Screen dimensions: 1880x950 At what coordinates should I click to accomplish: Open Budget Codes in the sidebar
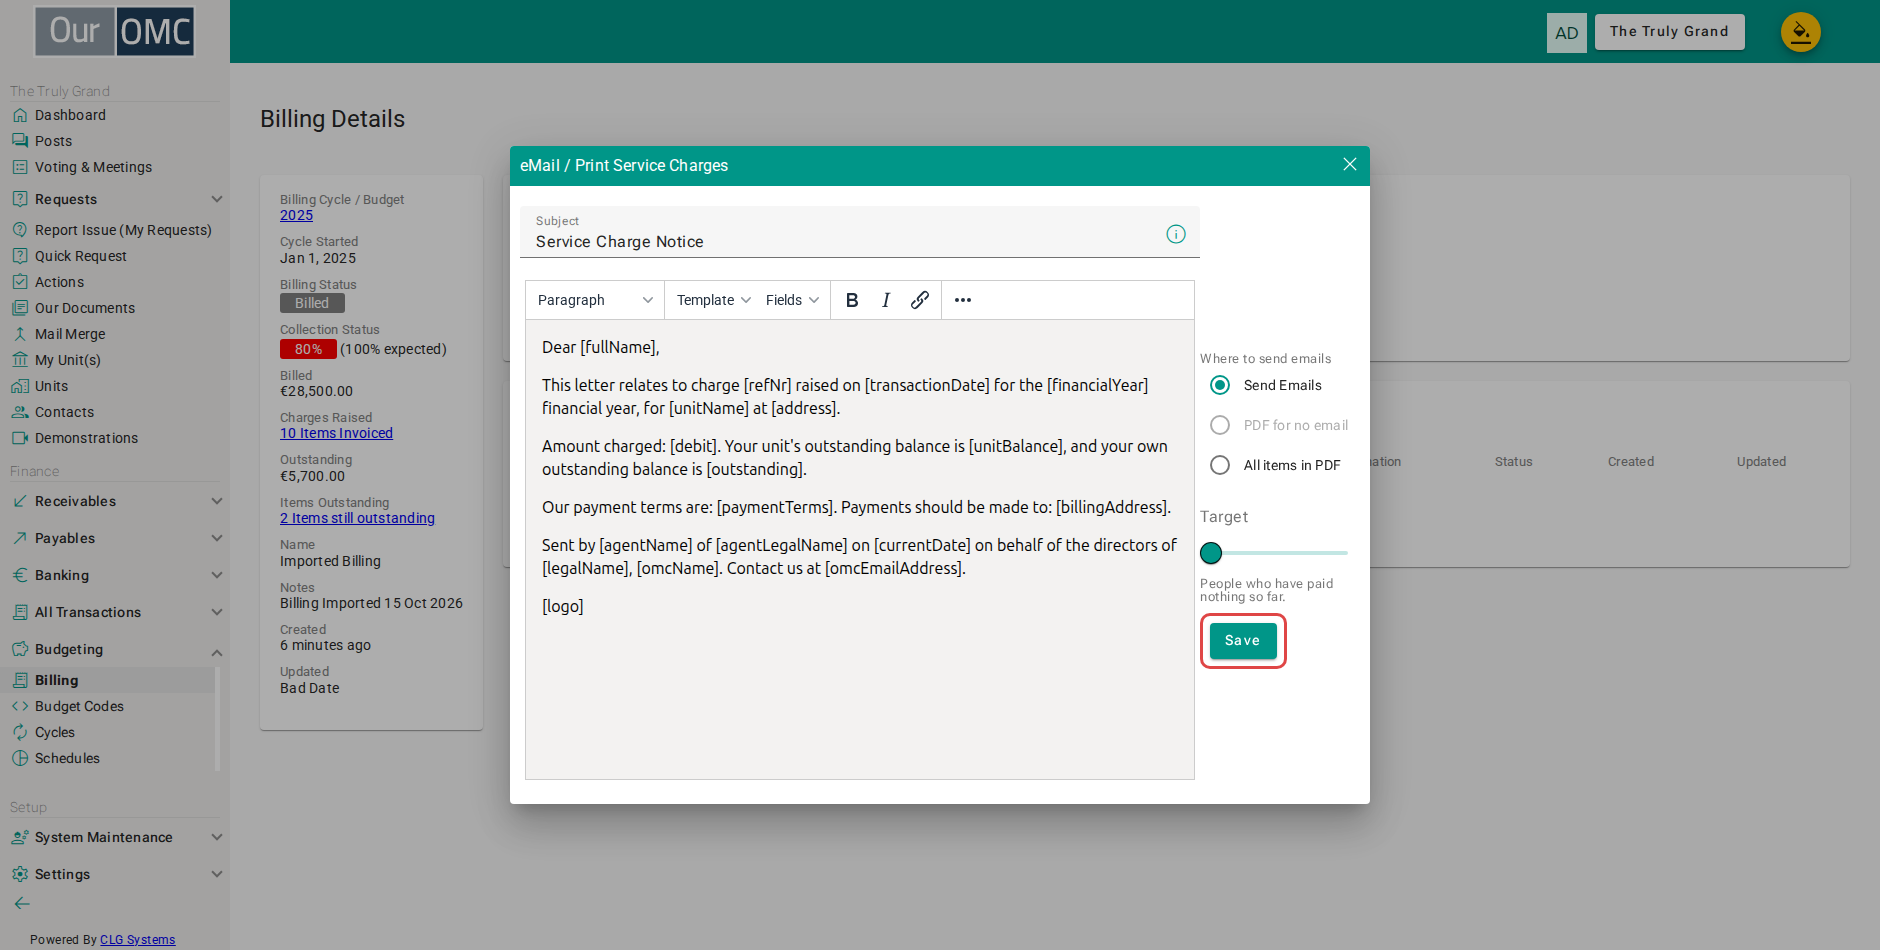pos(79,706)
